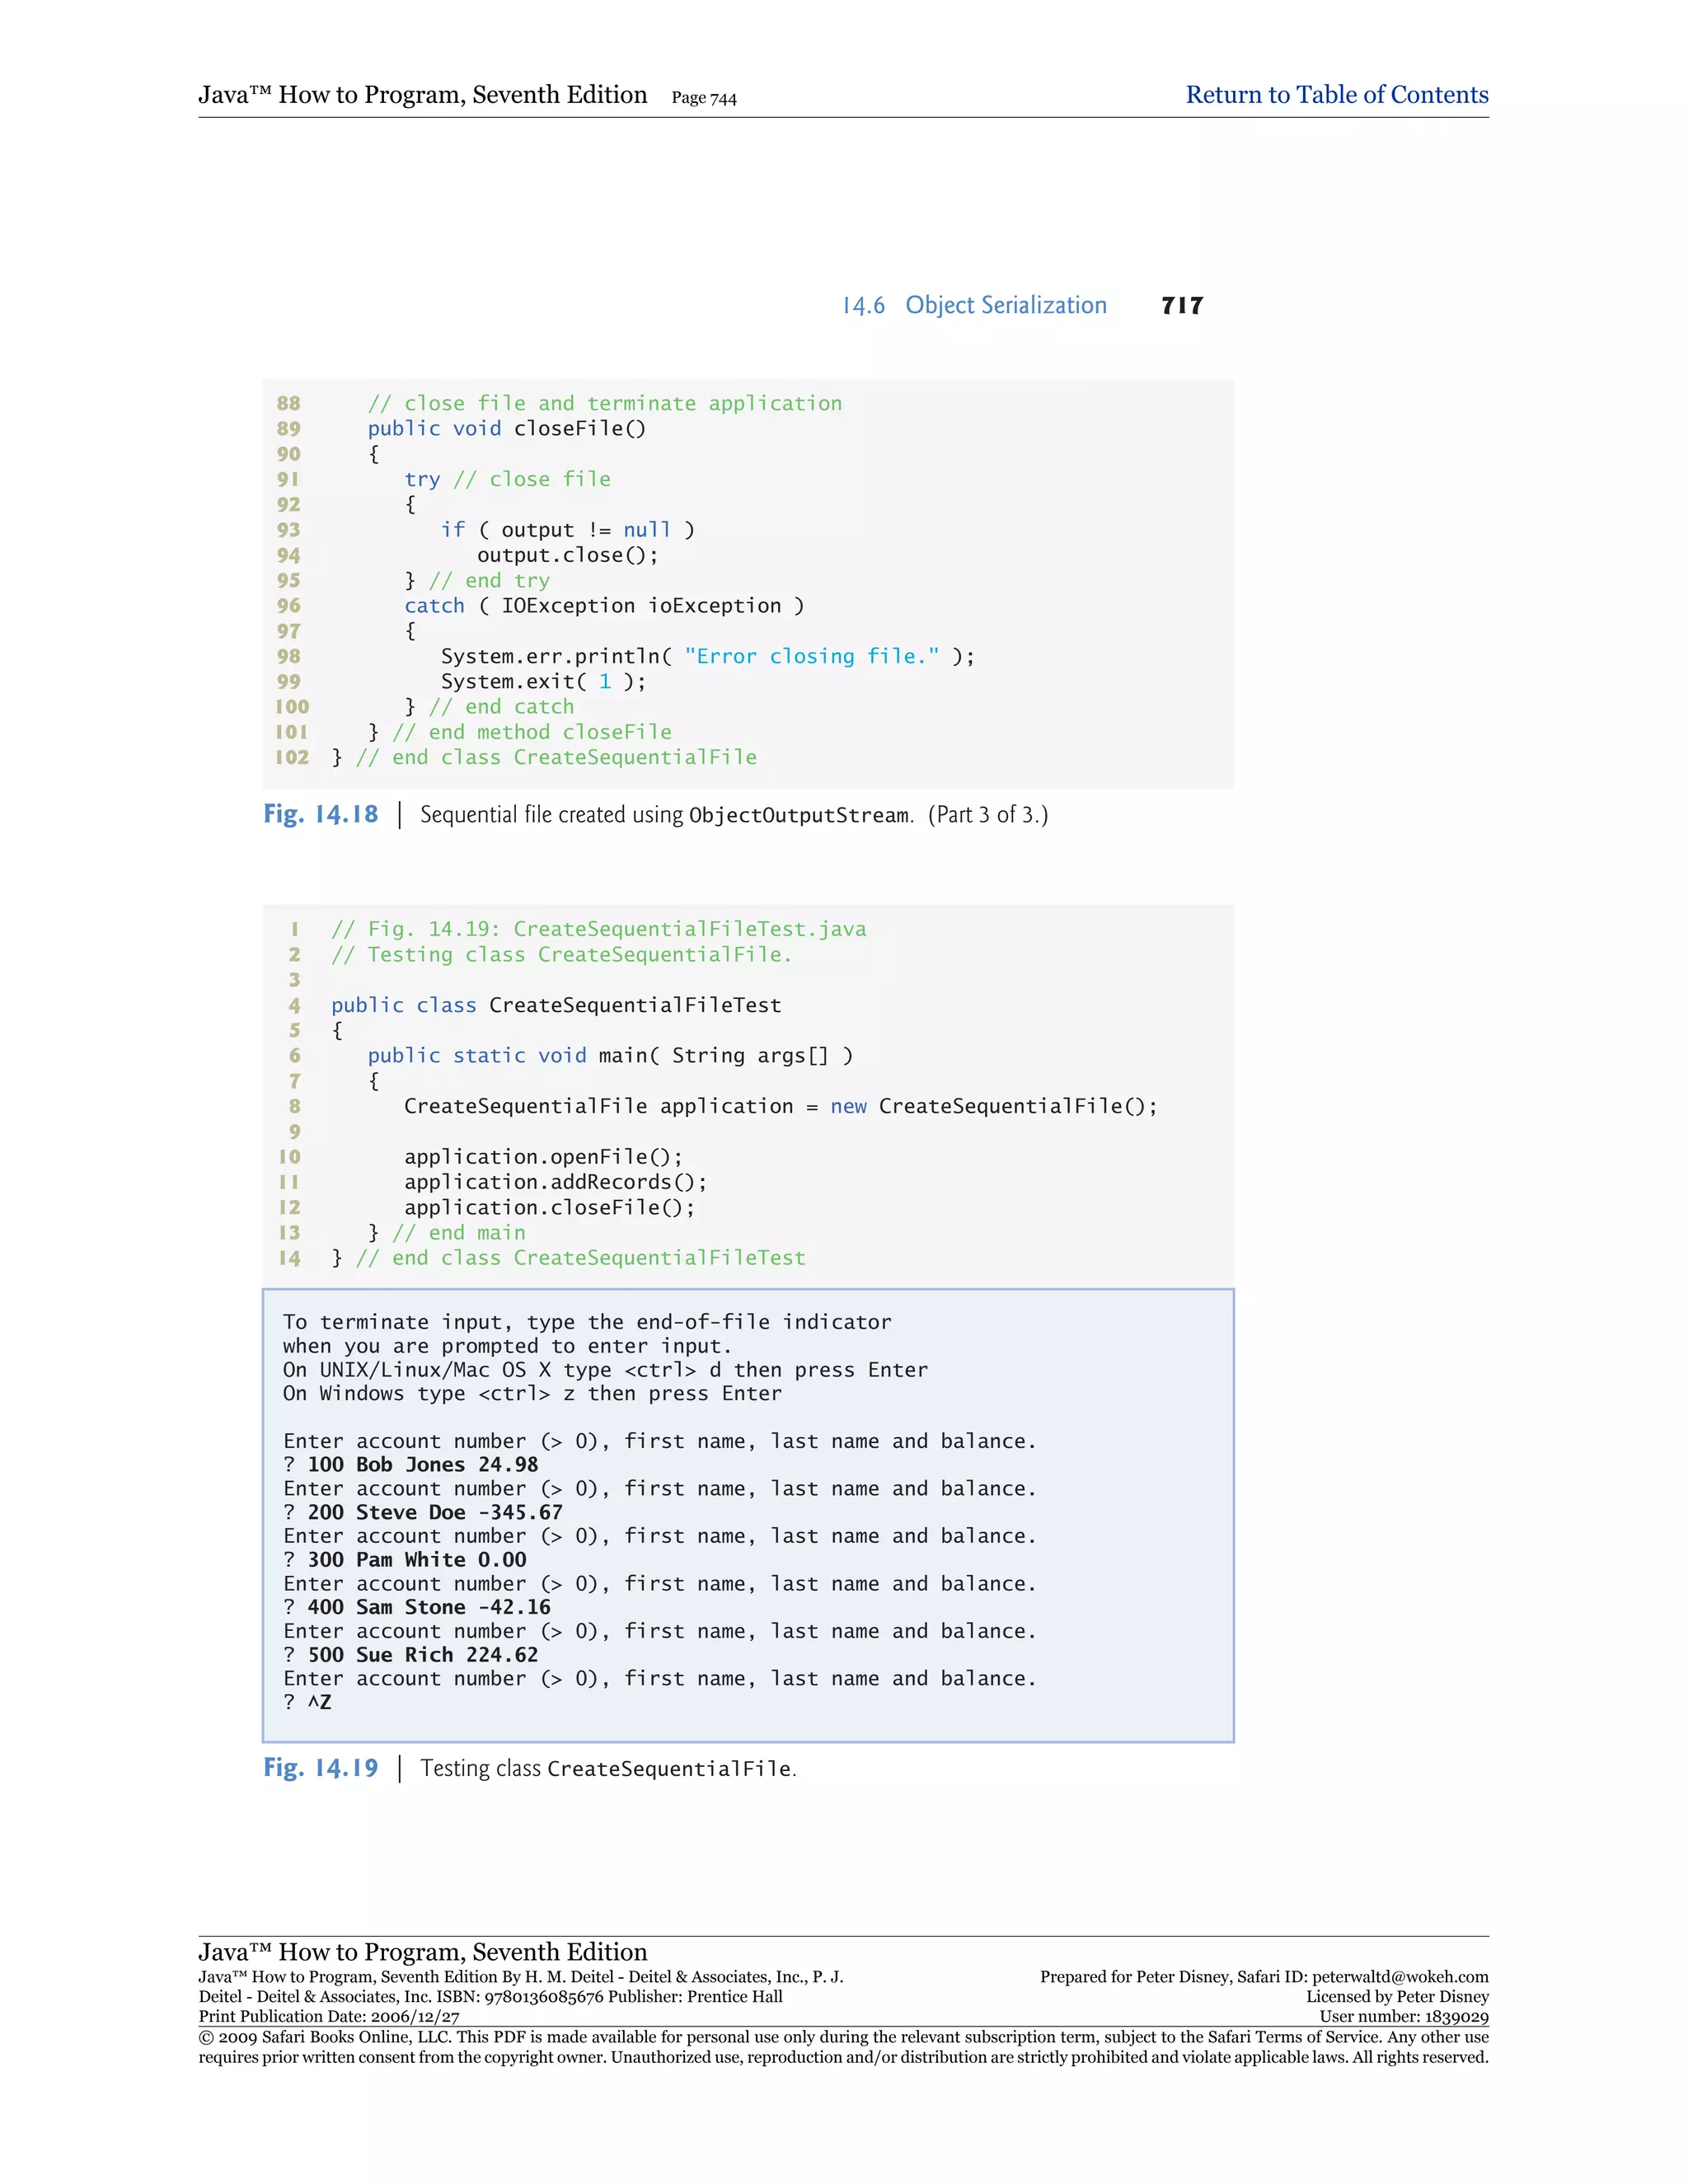This screenshot has width=1688, height=2184.
Task: Click the public class CreateSequentialFileTest declaration
Action: (x=556, y=1005)
